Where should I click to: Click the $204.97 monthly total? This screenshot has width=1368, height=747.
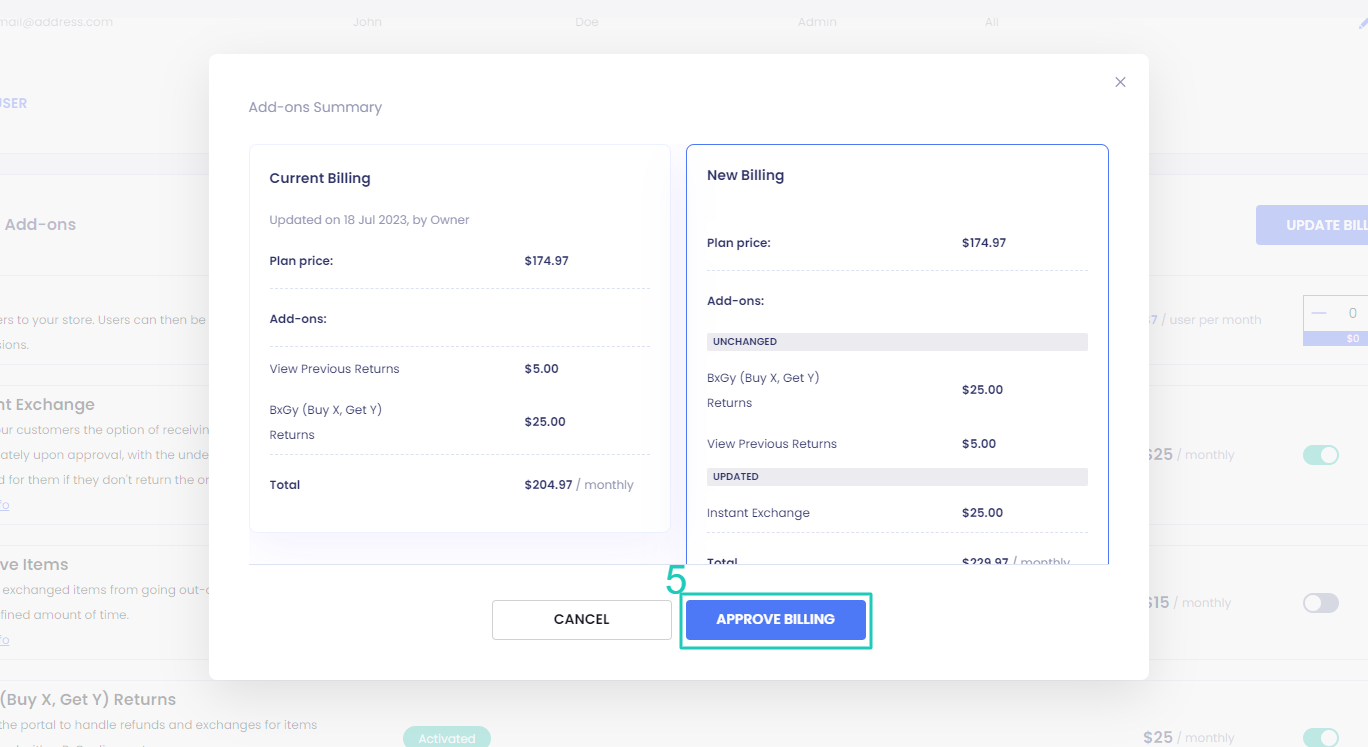[x=579, y=485]
